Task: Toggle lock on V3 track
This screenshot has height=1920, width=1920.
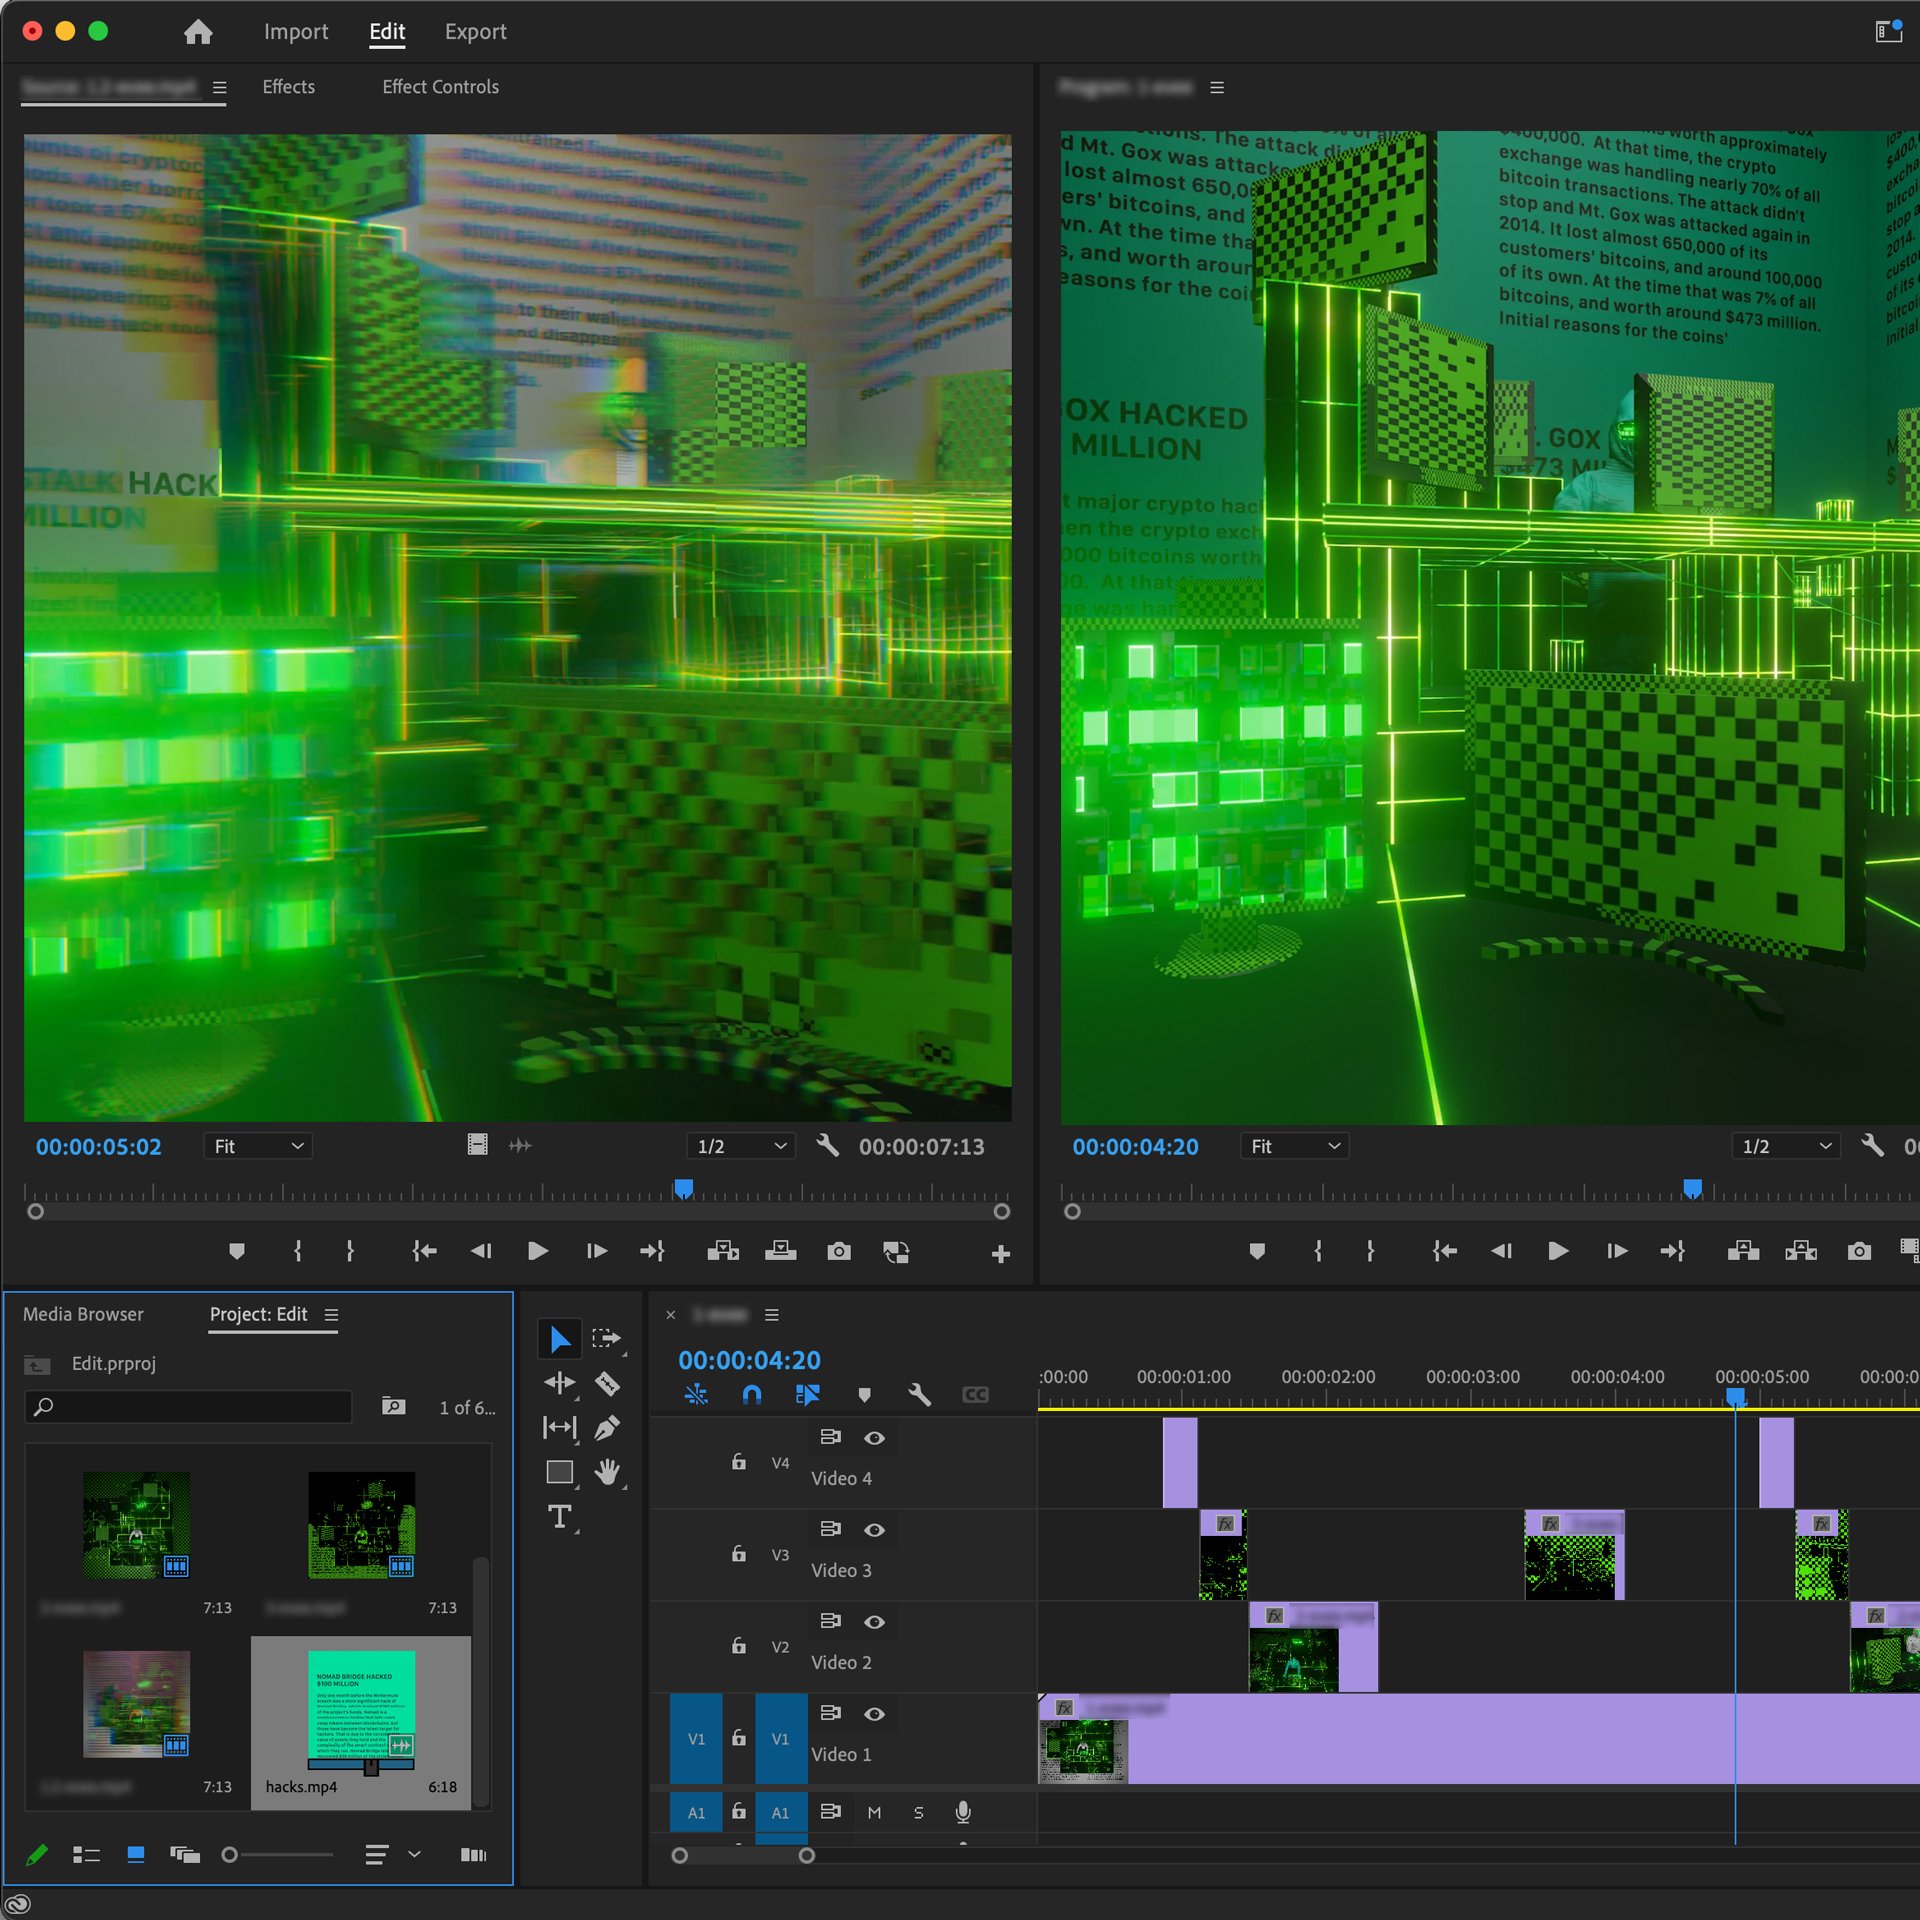Action: [x=738, y=1553]
